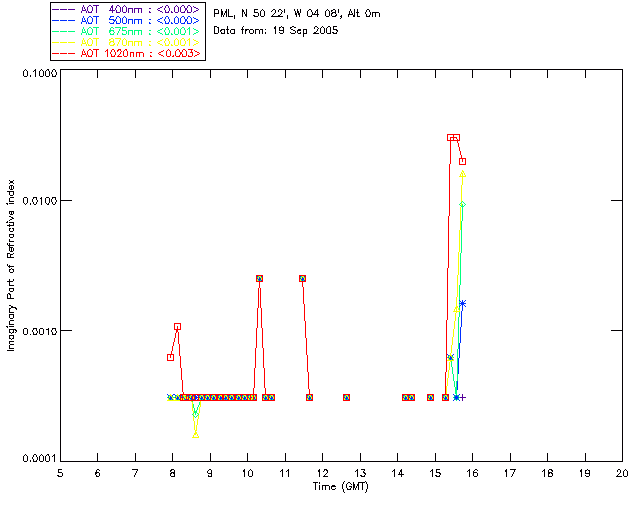Click the x-axis tick label 20
640x512 pixels.
(x=622, y=473)
